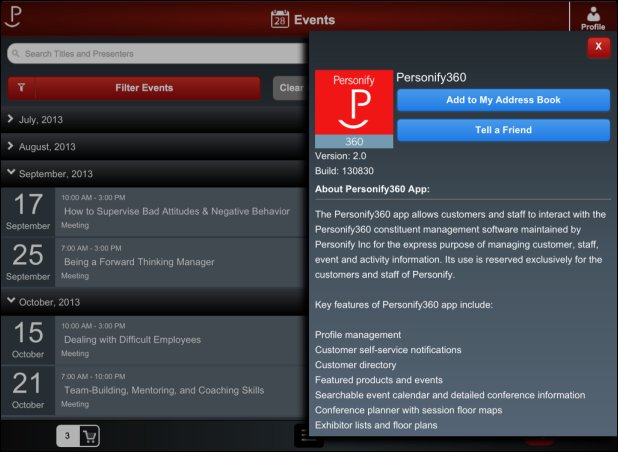
Task: Focus the Search Titles and Presenters field
Action: click(x=158, y=53)
